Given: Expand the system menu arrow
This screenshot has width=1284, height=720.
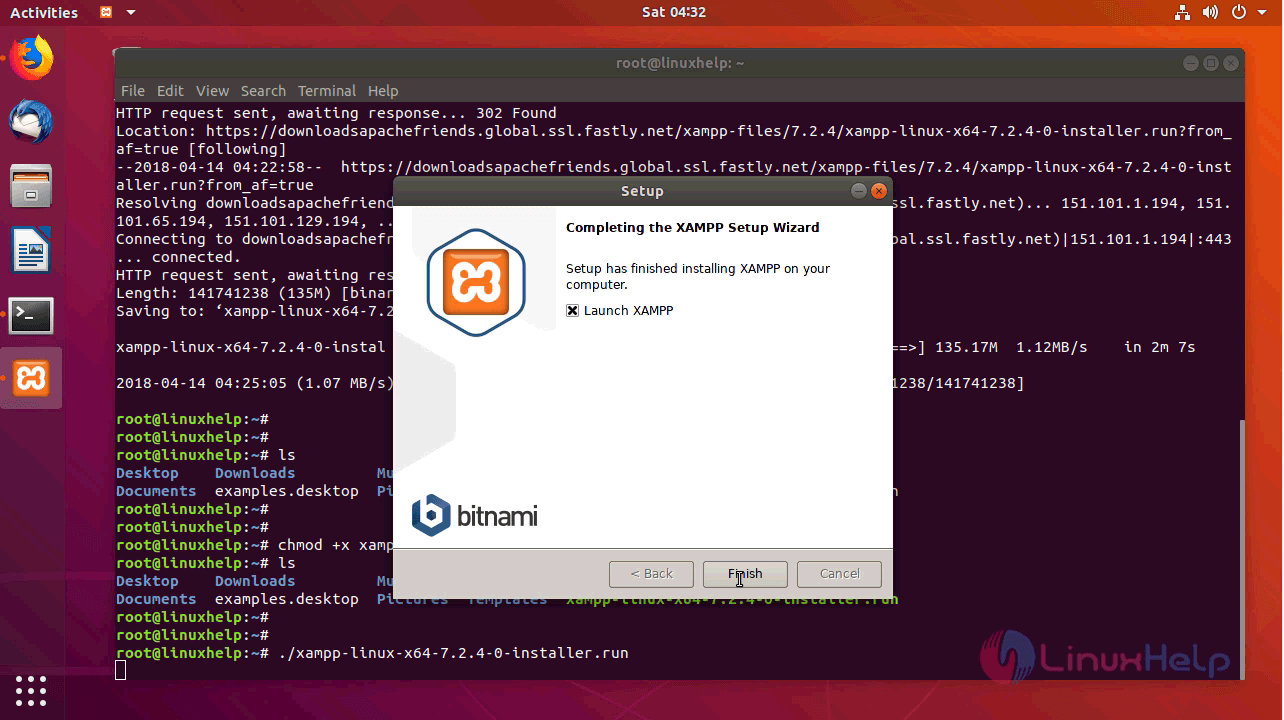Looking at the screenshot, I should tap(1261, 13).
